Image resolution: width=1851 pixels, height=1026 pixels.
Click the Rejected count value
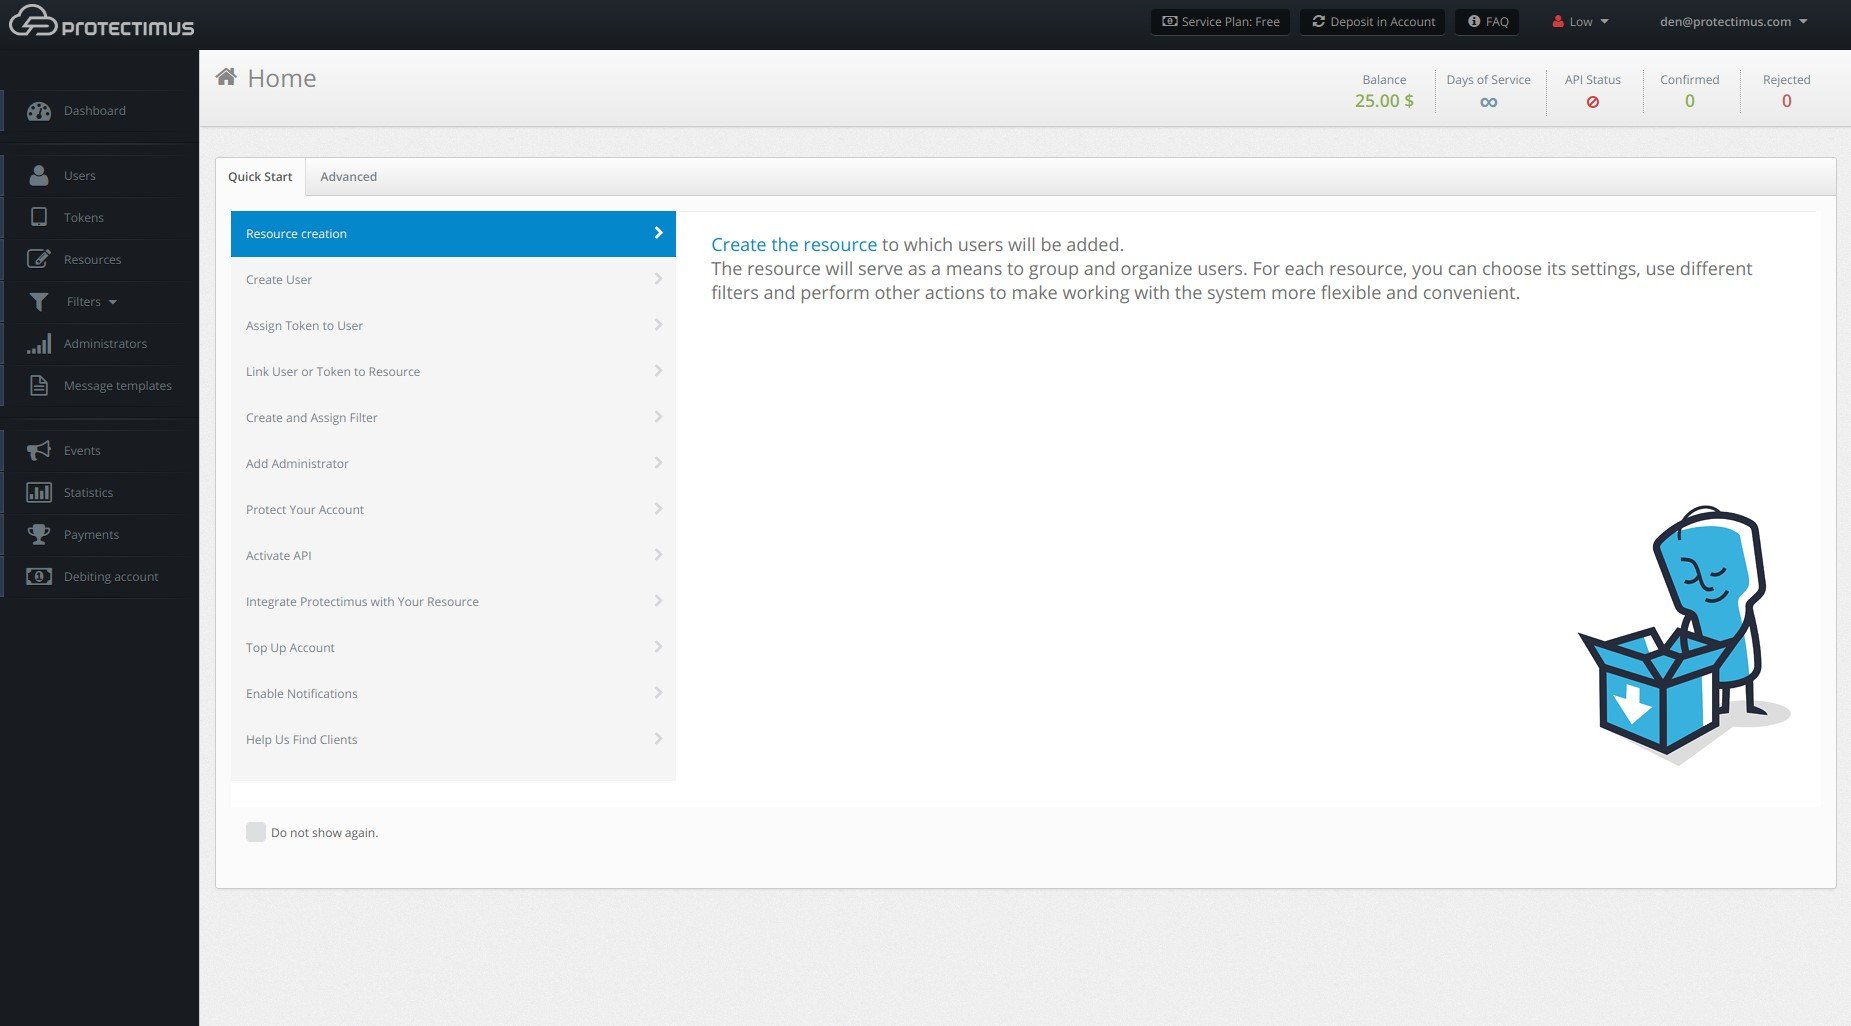click(1787, 101)
